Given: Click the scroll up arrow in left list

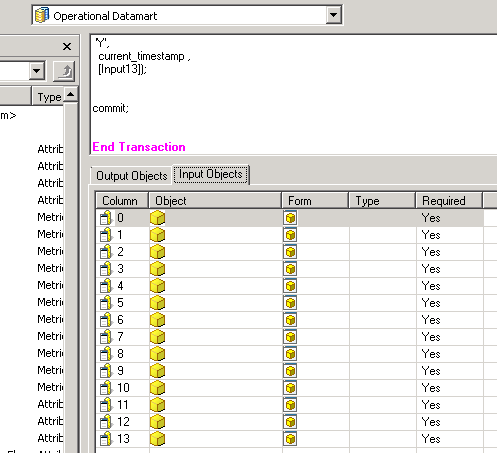Looking at the screenshot, I should (70, 95).
